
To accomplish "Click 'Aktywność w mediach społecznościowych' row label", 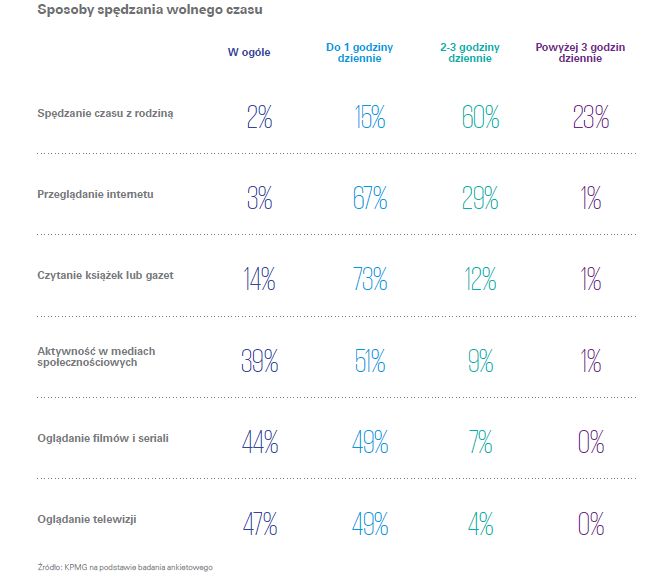I will click(x=96, y=357).
